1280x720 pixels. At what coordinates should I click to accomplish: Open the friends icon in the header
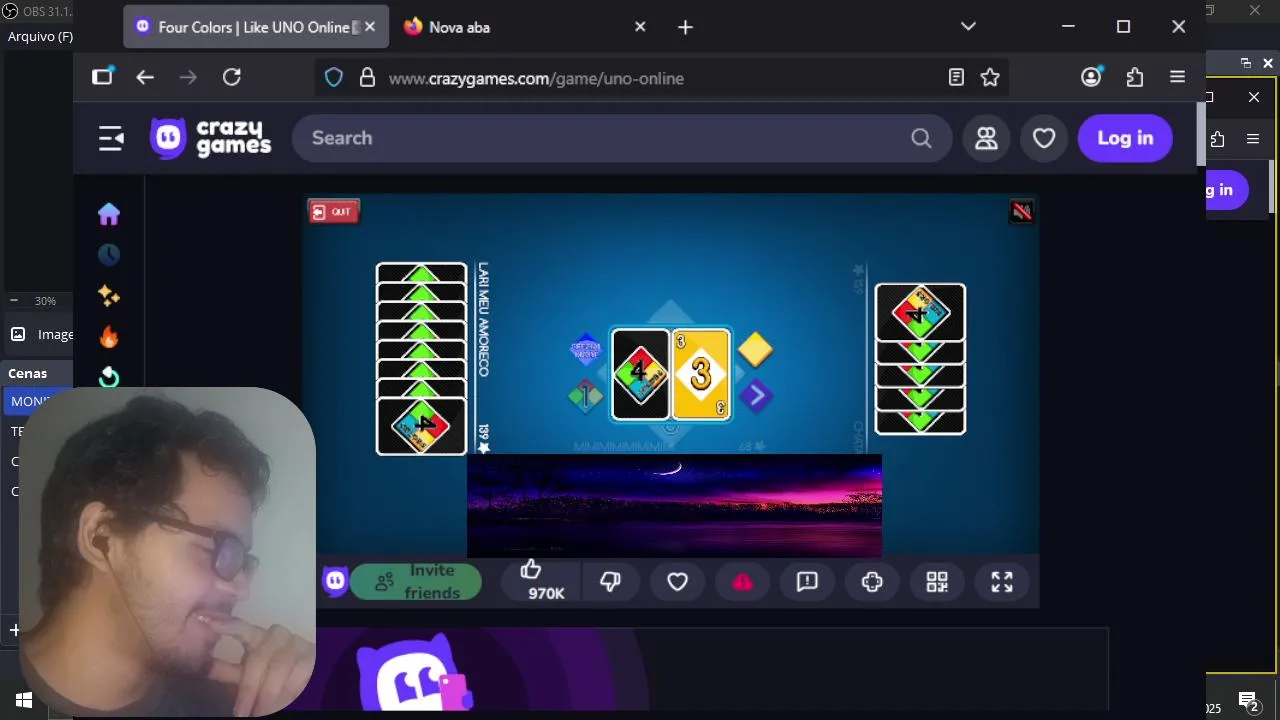(987, 138)
